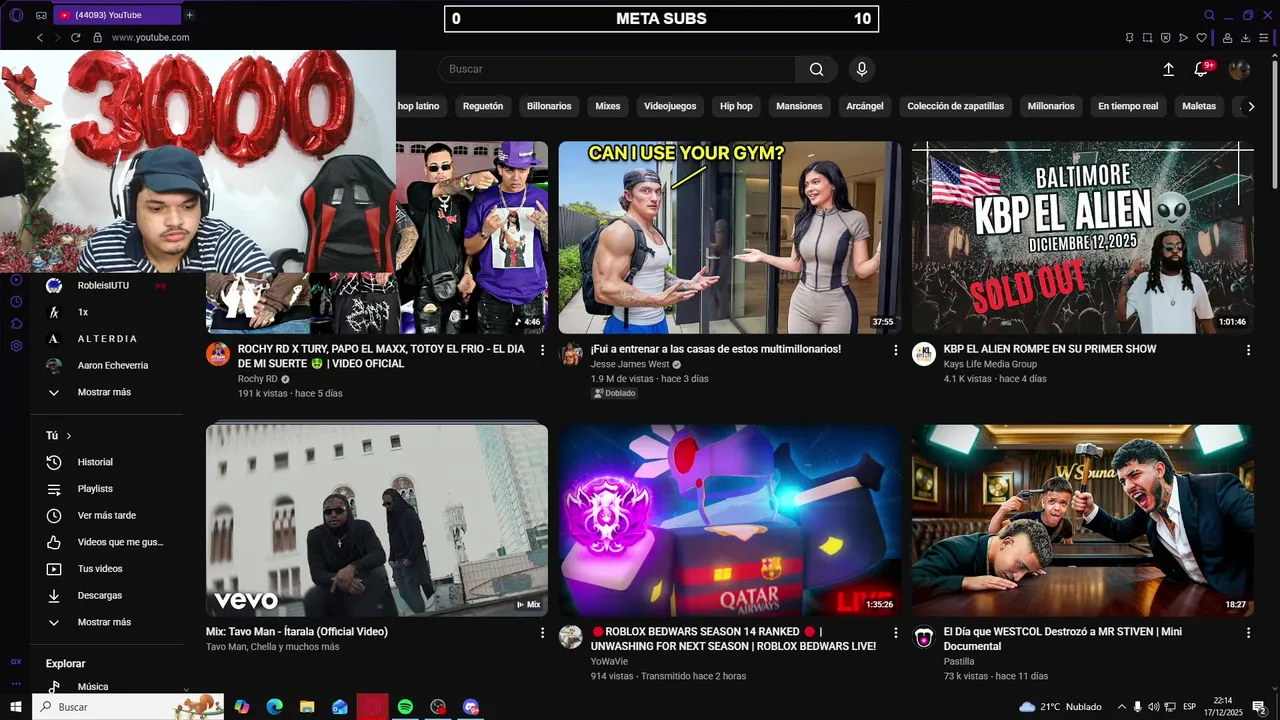Click the volume speaker icon in the tray
1280x720 pixels.
point(1153,707)
